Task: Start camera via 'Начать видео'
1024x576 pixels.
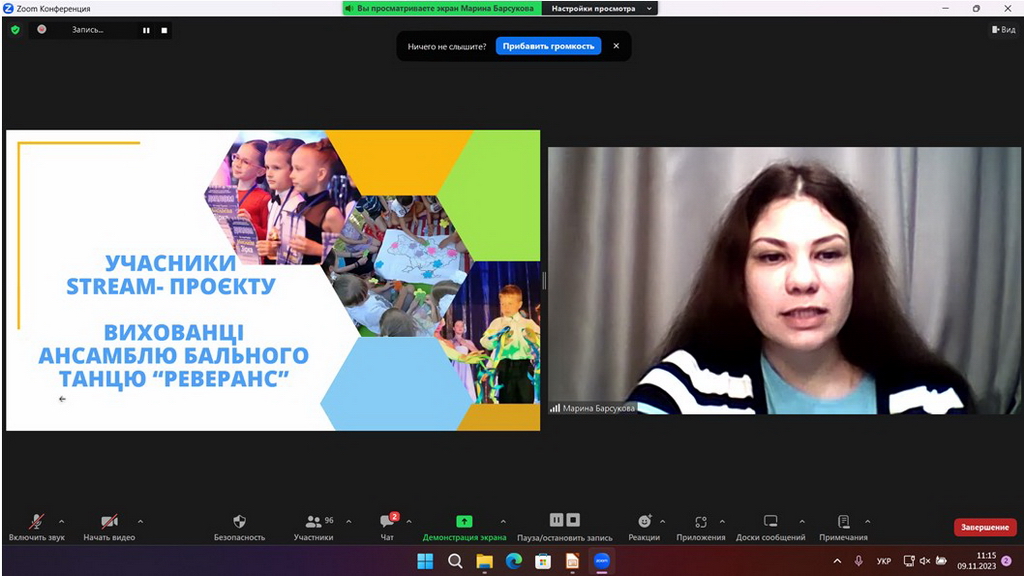Action: (x=108, y=522)
